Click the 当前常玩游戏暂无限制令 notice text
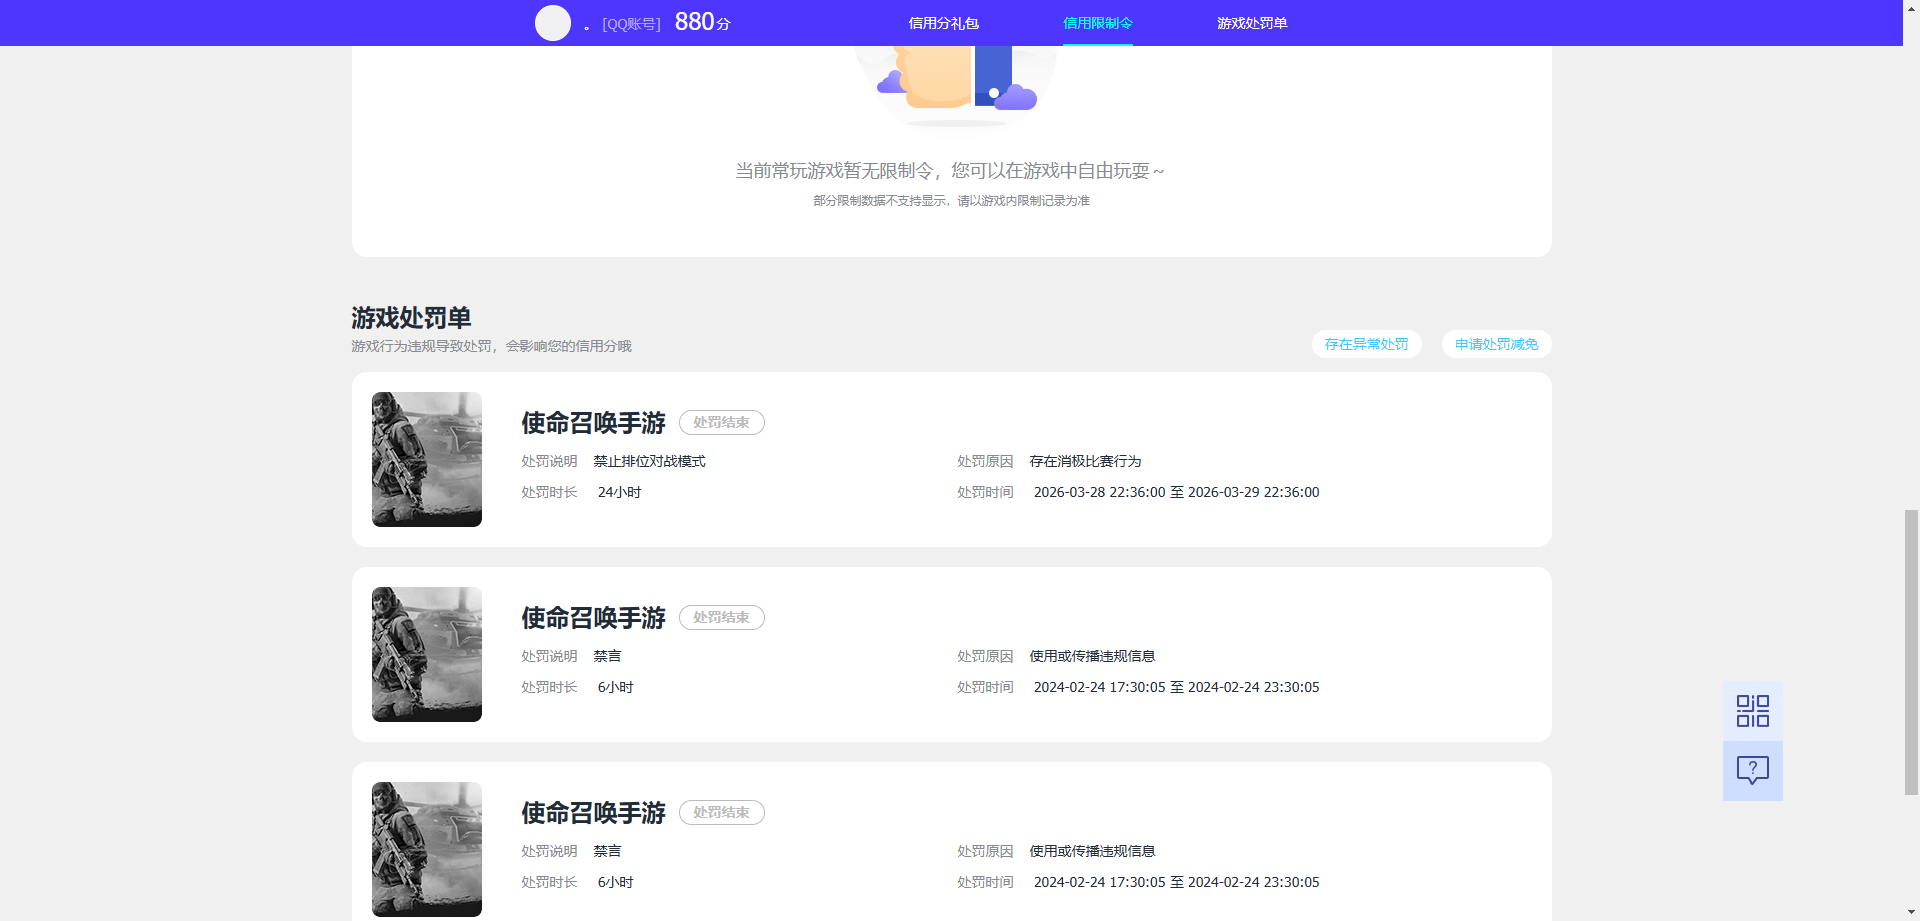The height and width of the screenshot is (921, 1920). (950, 171)
